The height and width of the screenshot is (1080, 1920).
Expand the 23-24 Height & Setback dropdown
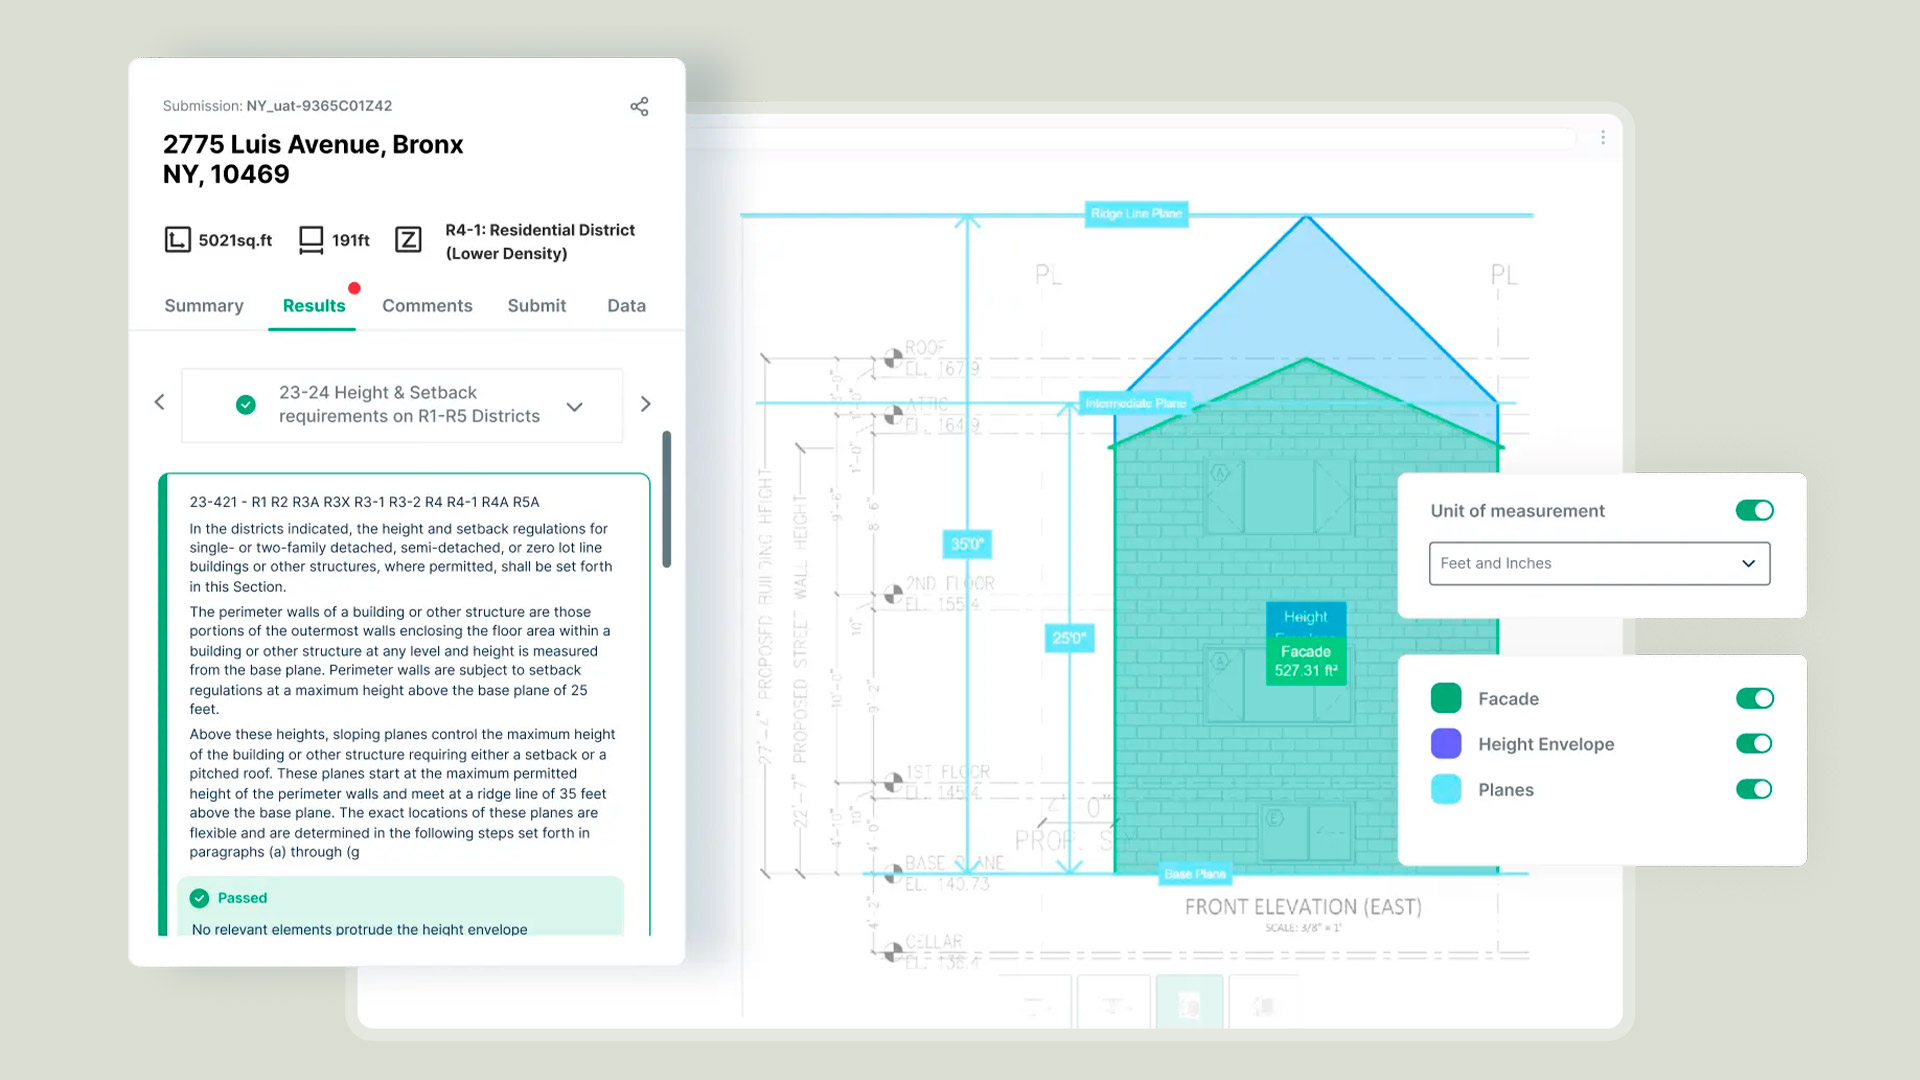pyautogui.click(x=574, y=406)
